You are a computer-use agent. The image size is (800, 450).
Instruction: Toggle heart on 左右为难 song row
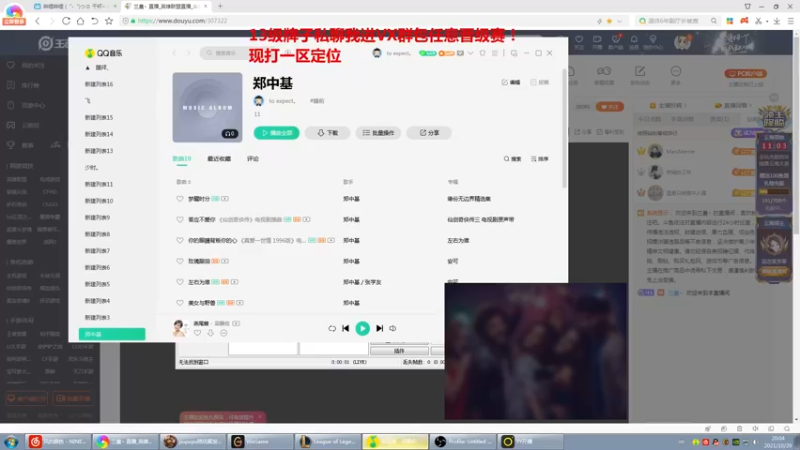point(180,282)
